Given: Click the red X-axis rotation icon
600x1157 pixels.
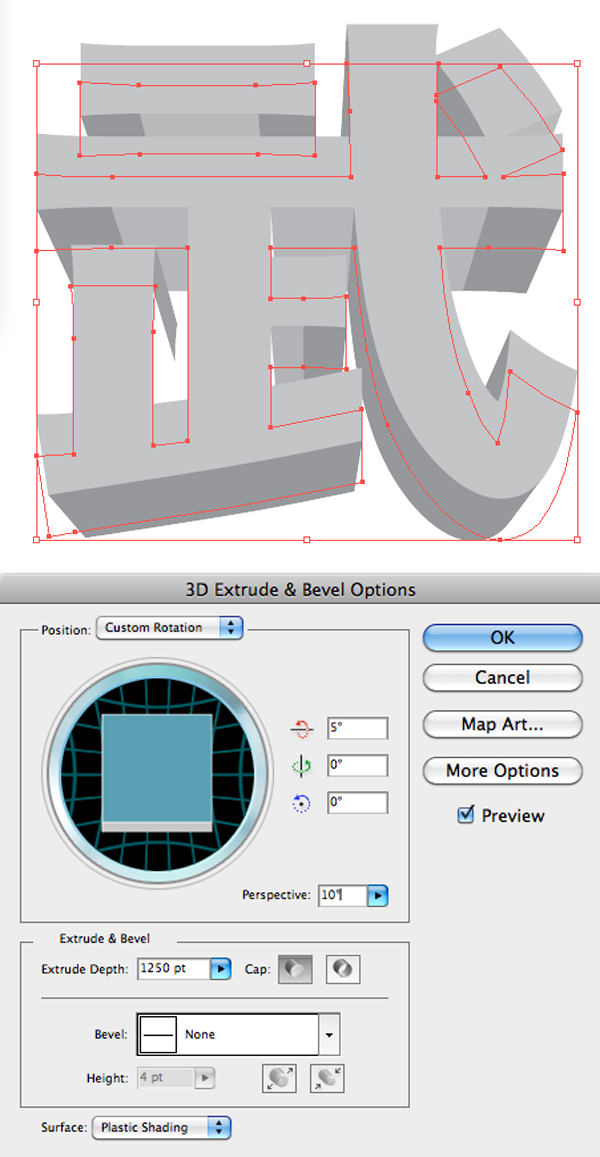Looking at the screenshot, I should [x=302, y=729].
